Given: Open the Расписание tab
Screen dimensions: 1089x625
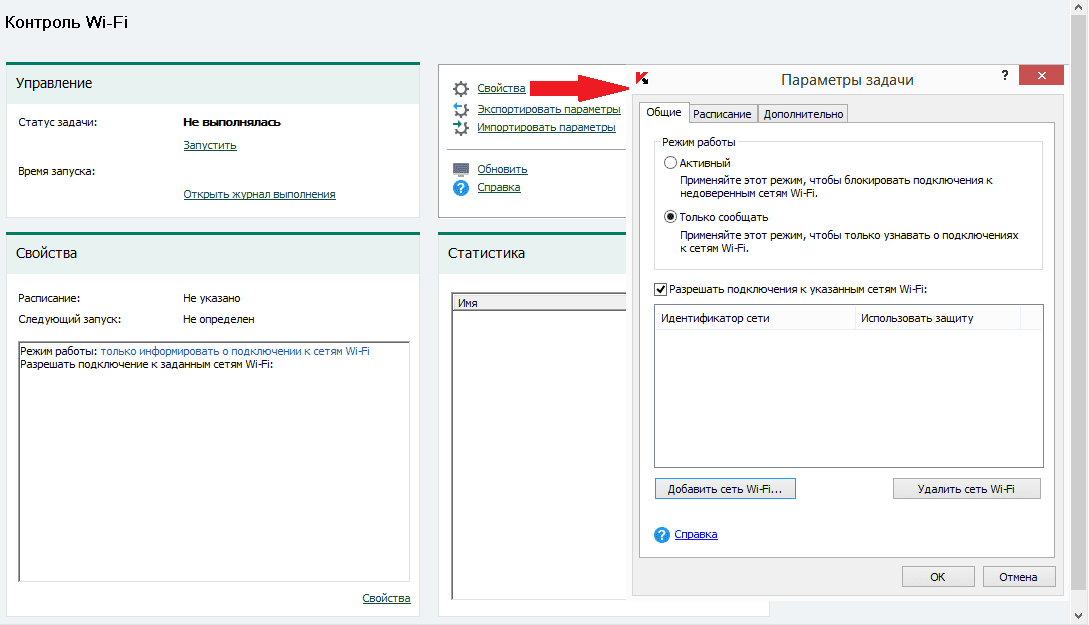Looking at the screenshot, I should pos(722,114).
